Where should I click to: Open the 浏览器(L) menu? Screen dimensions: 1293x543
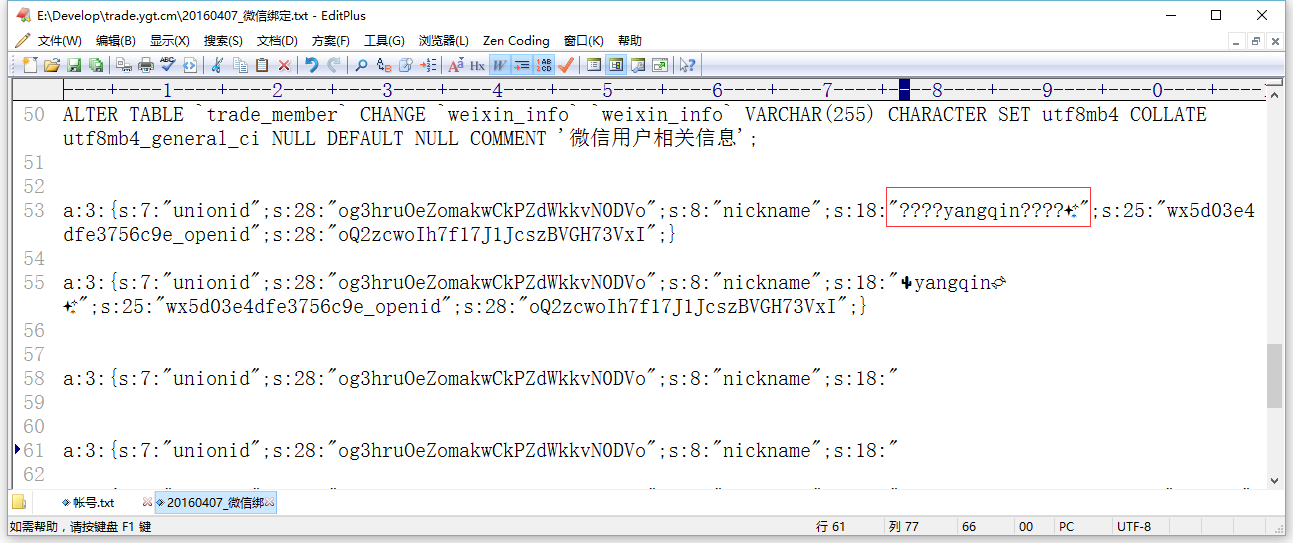pyautogui.click(x=444, y=41)
